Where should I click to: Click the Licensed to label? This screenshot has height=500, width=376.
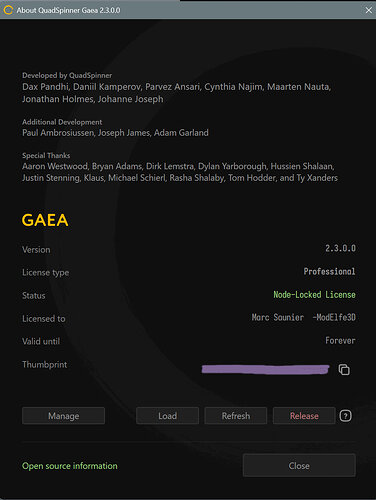pyautogui.click(x=44, y=319)
